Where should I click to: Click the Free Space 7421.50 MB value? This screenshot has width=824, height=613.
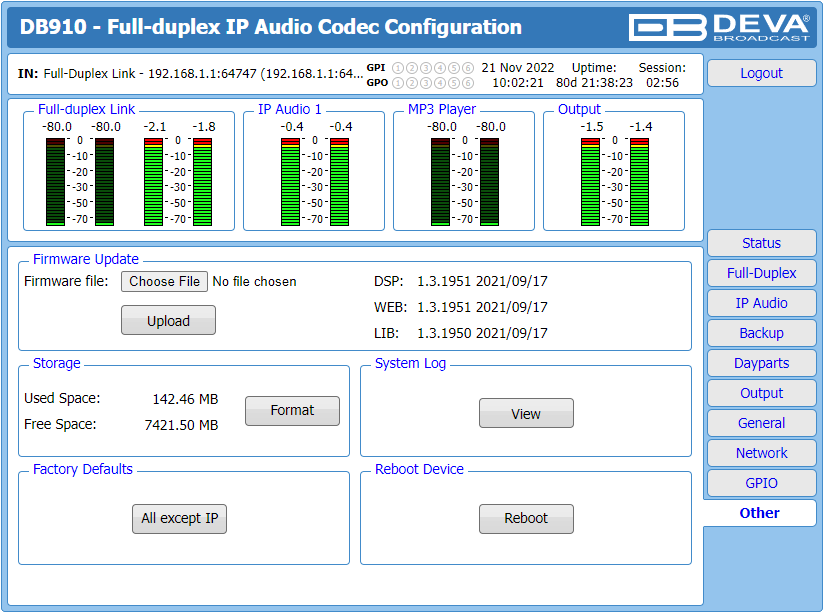pos(181,425)
